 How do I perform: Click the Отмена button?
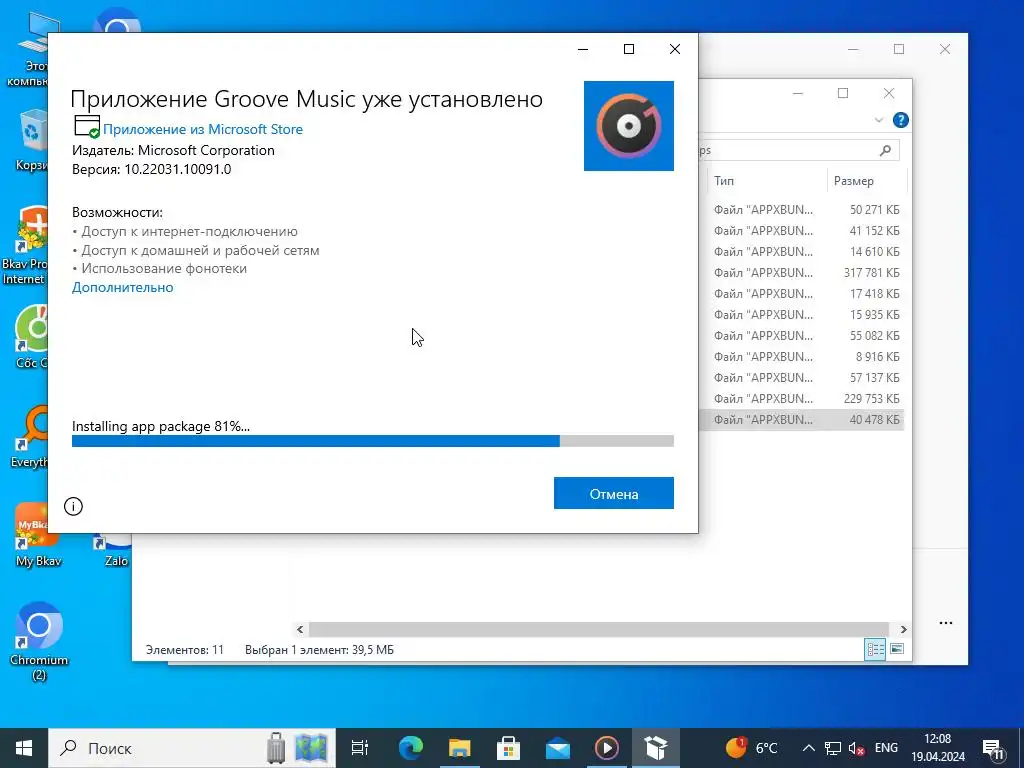pos(614,493)
